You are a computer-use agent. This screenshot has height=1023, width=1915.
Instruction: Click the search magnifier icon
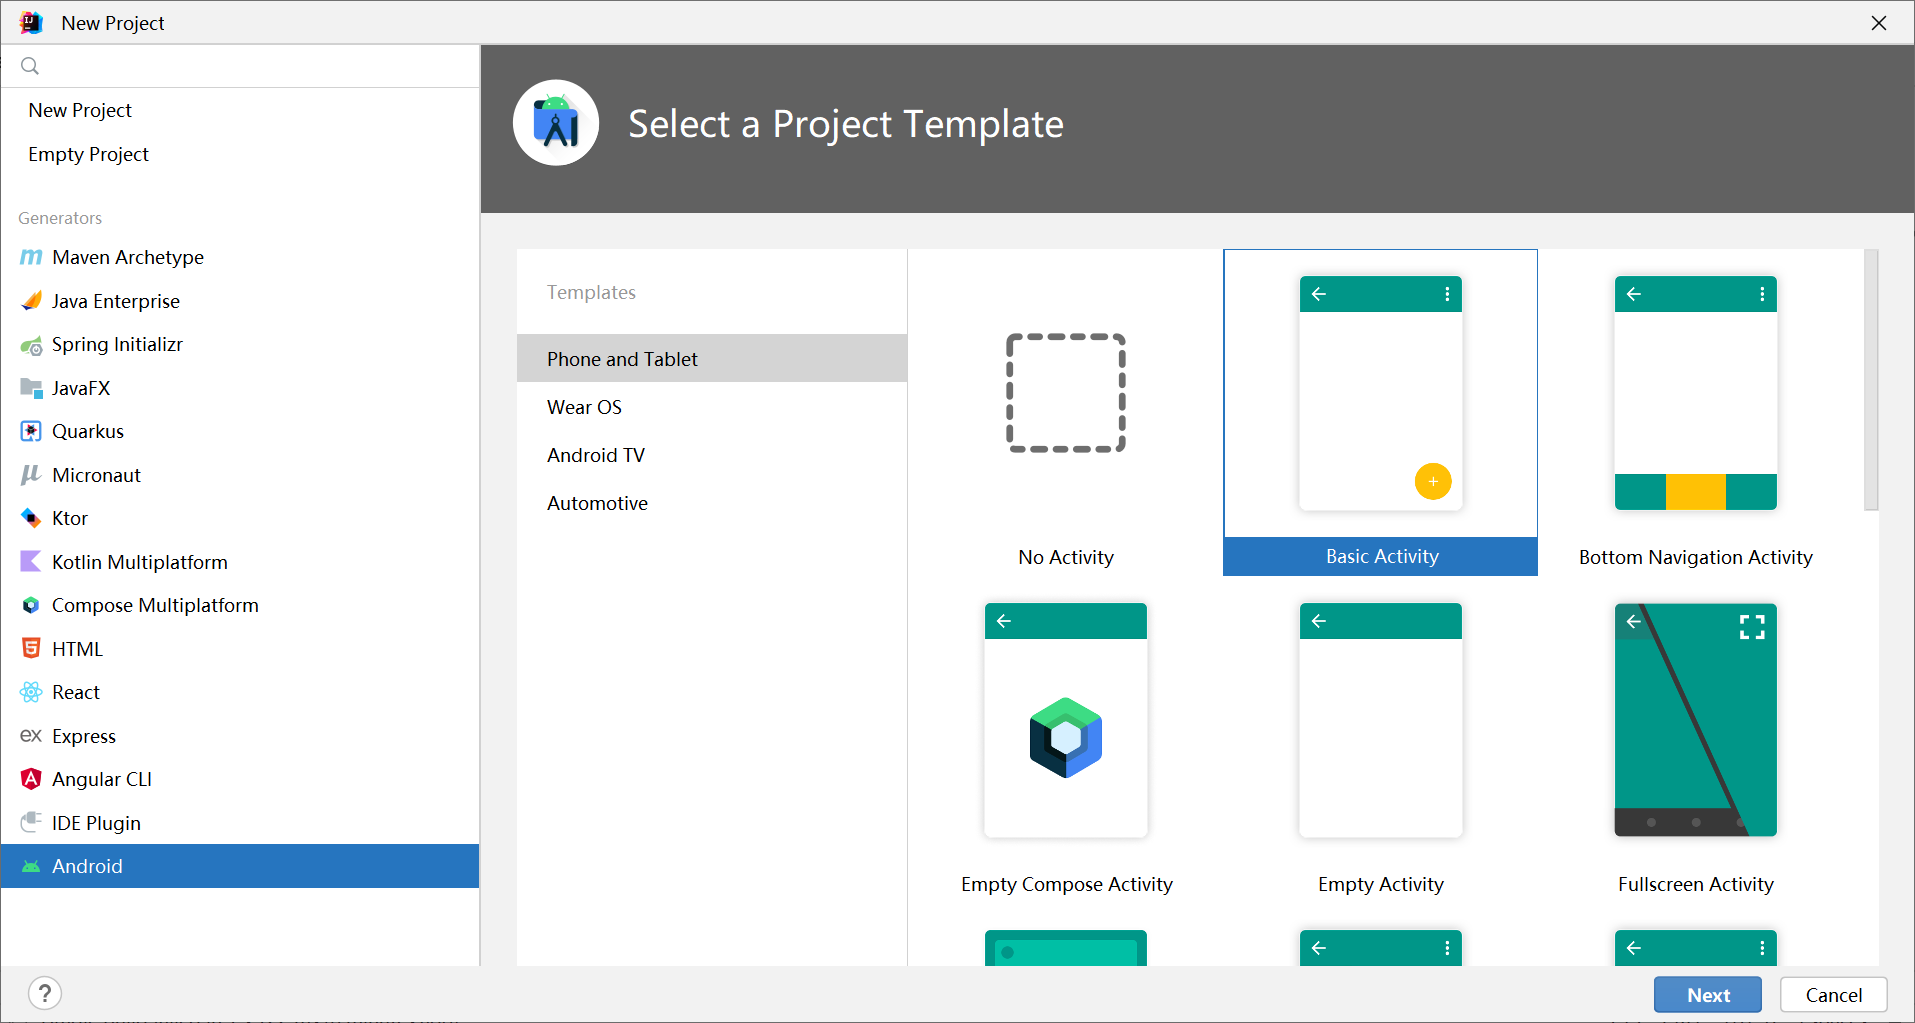(30, 66)
